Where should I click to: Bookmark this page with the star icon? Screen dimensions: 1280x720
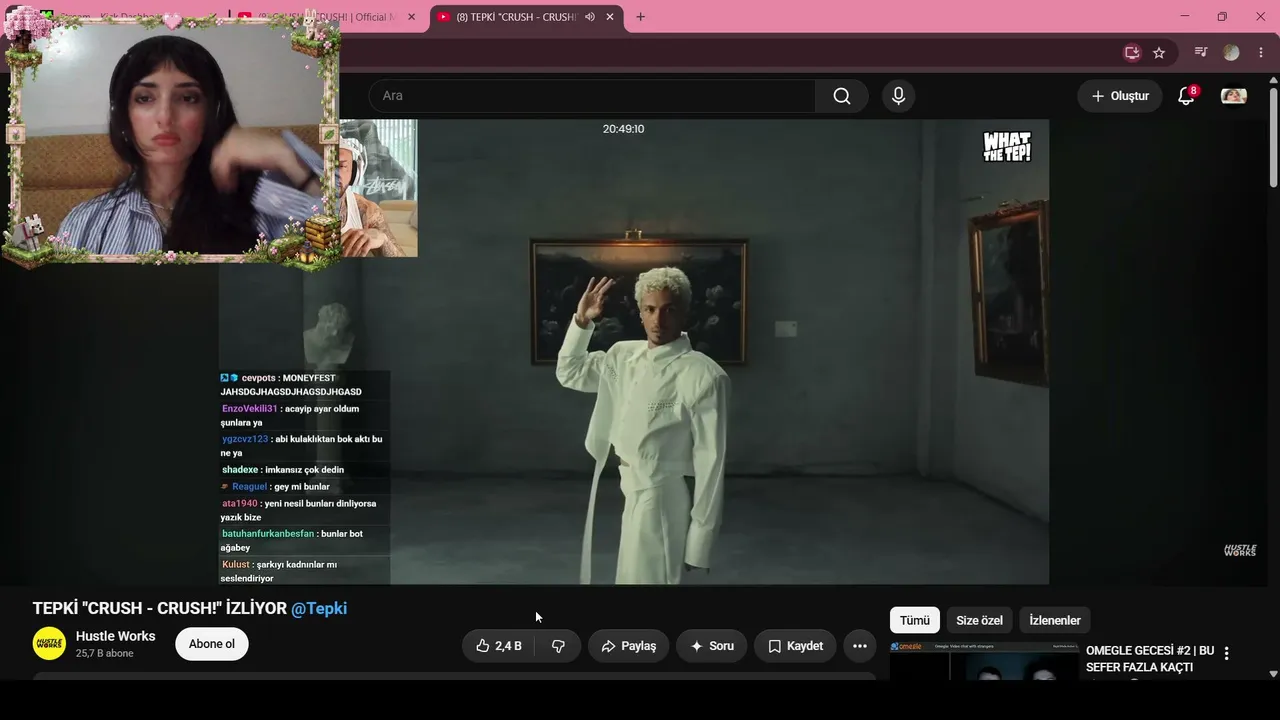1159,53
